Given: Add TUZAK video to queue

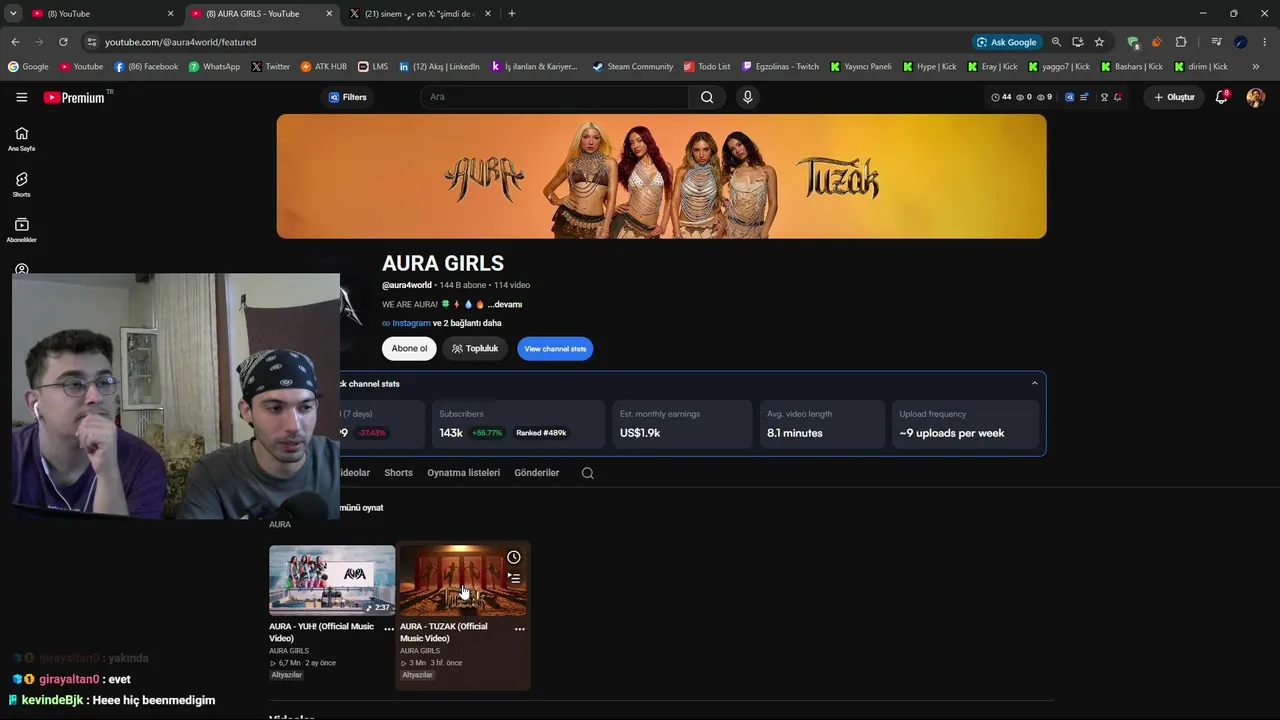Looking at the screenshot, I should [514, 578].
